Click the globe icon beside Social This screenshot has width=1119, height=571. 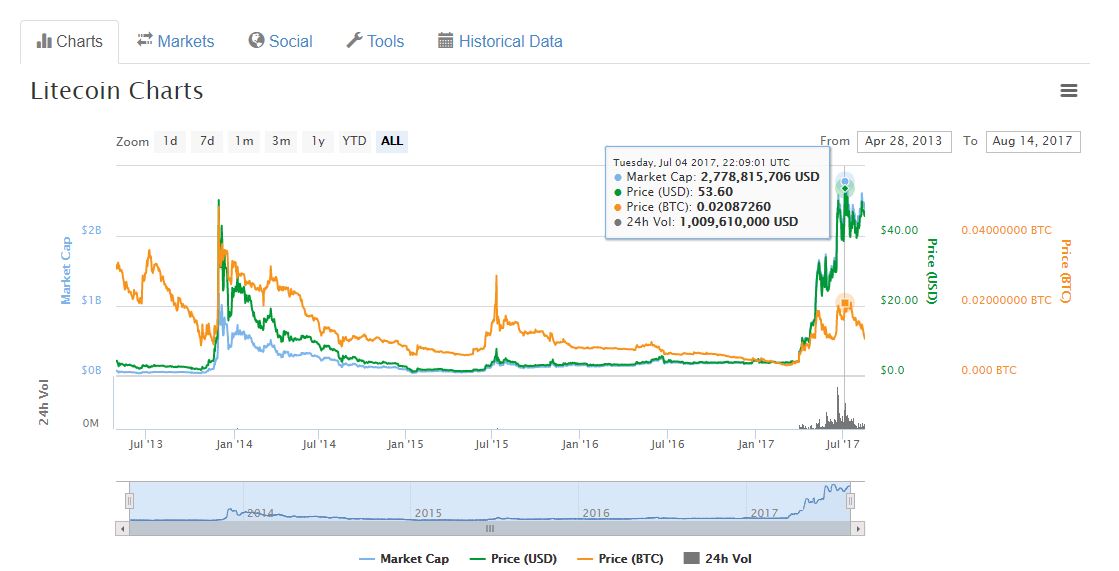(256, 41)
